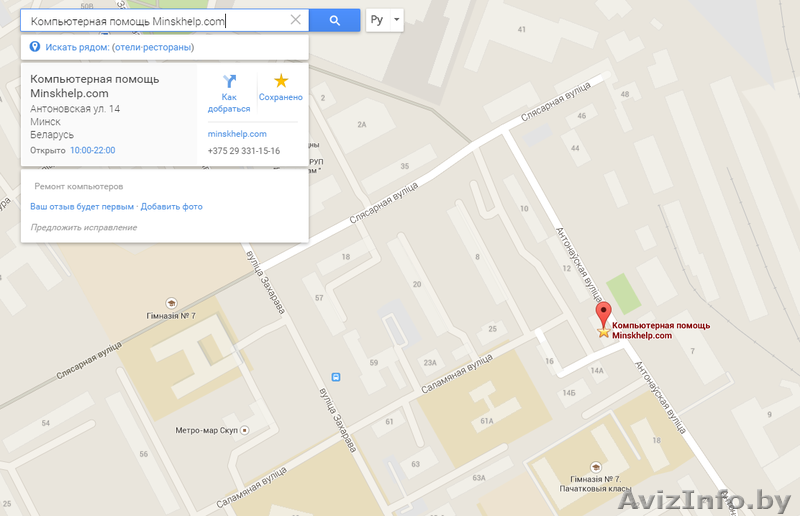Image resolution: width=800 pixels, height=516 pixels.
Task: Click the Как добраться directions icon
Action: click(230, 81)
